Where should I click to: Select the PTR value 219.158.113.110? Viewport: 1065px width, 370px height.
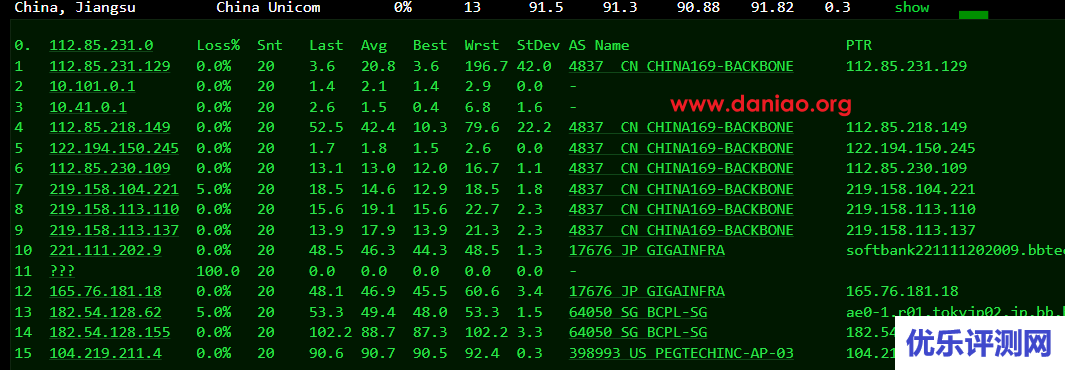[911, 209]
